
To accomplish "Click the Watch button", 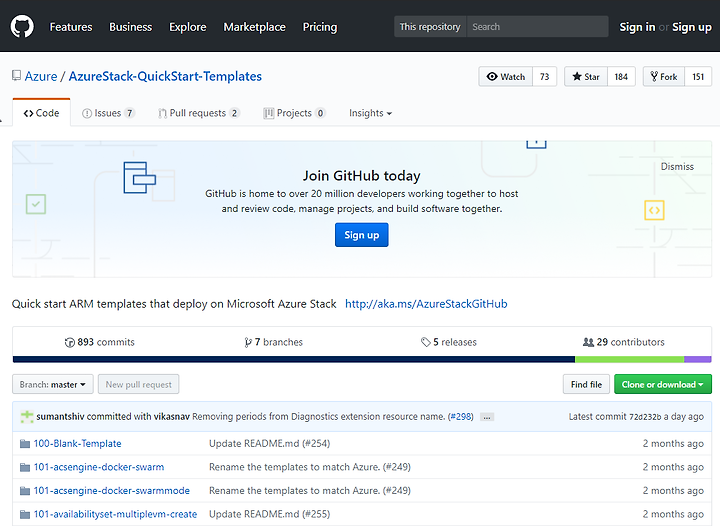I will 506,77.
